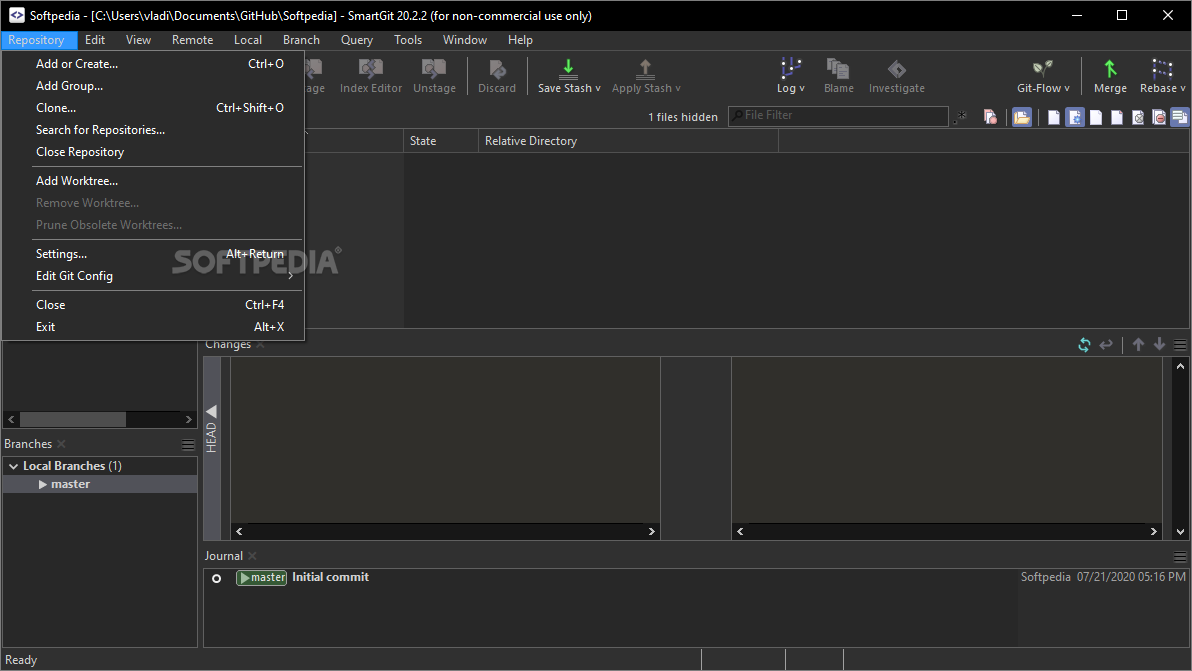The image size is (1192, 671).
Task: Choose Search for Repositories menu entry
Action: 153,130
